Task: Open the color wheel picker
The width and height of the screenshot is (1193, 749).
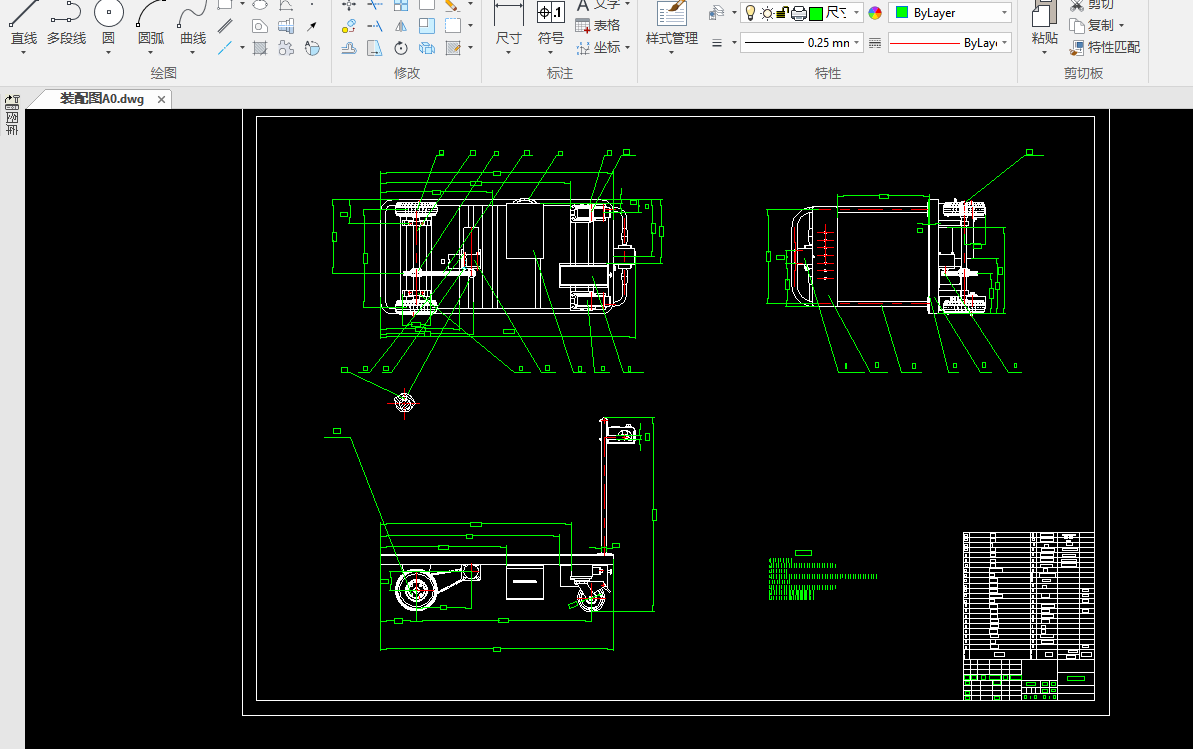Action: tap(875, 13)
